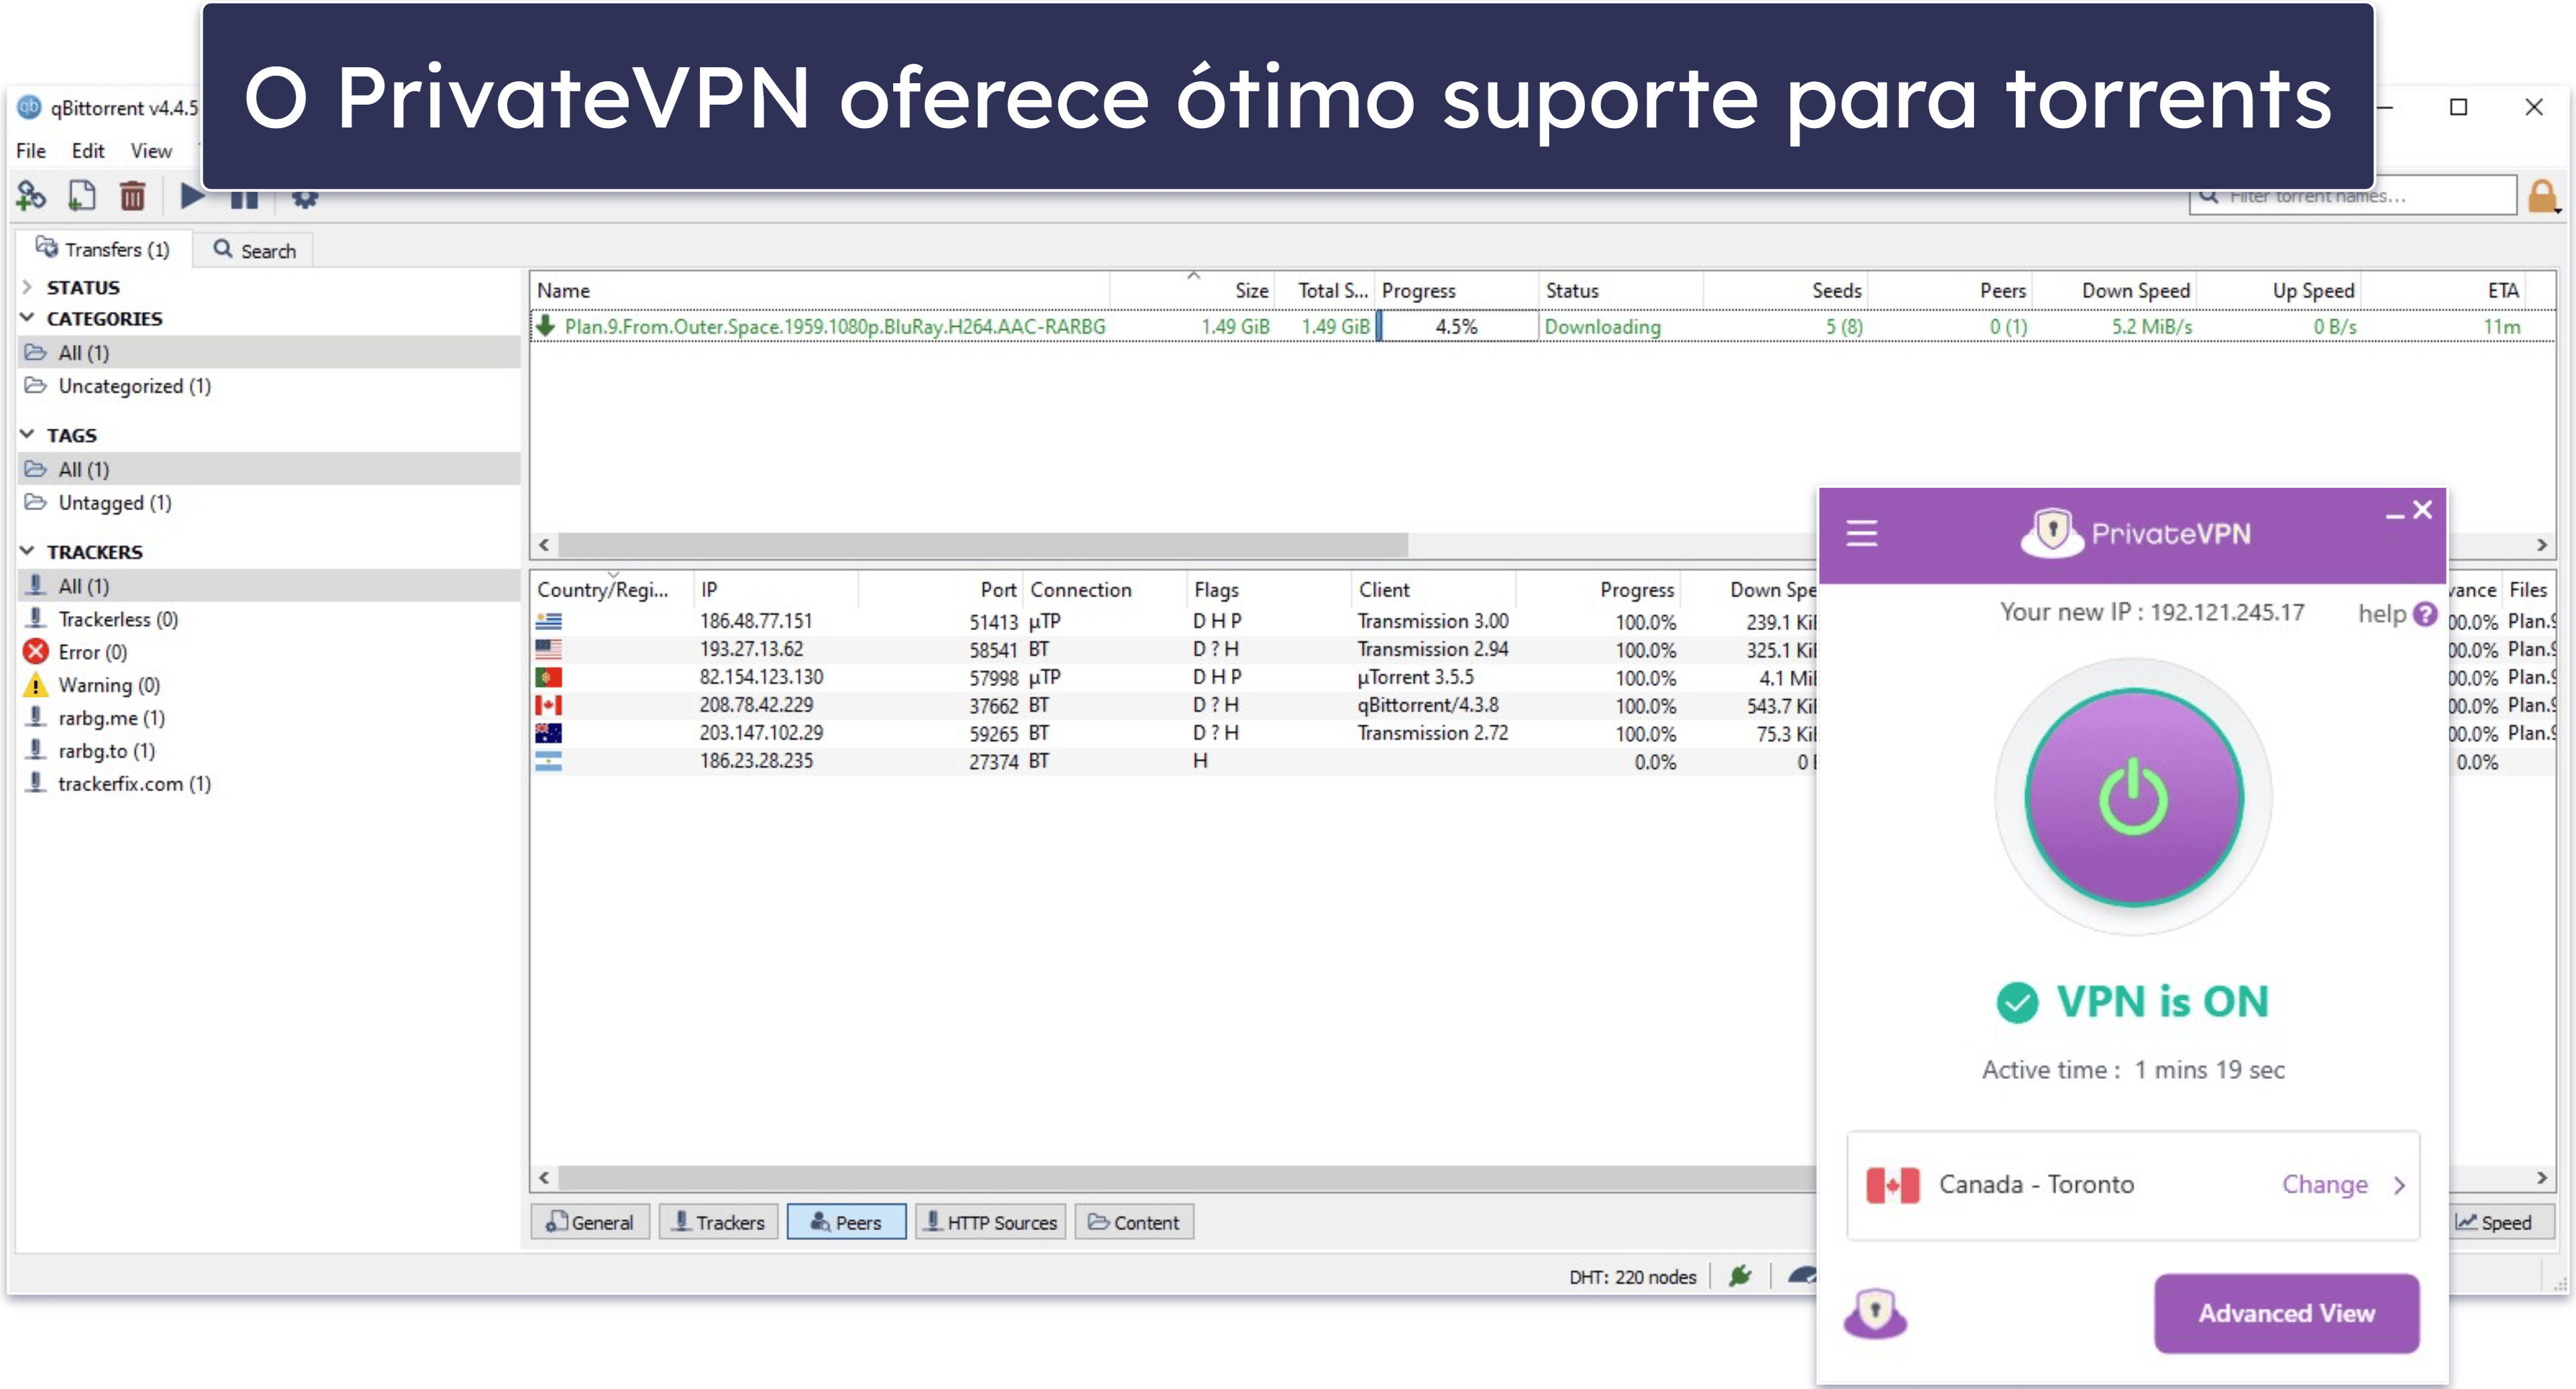This screenshot has width=2576, height=1389.
Task: Click the DHT: 220 nodes status text
Action: 1632,1277
